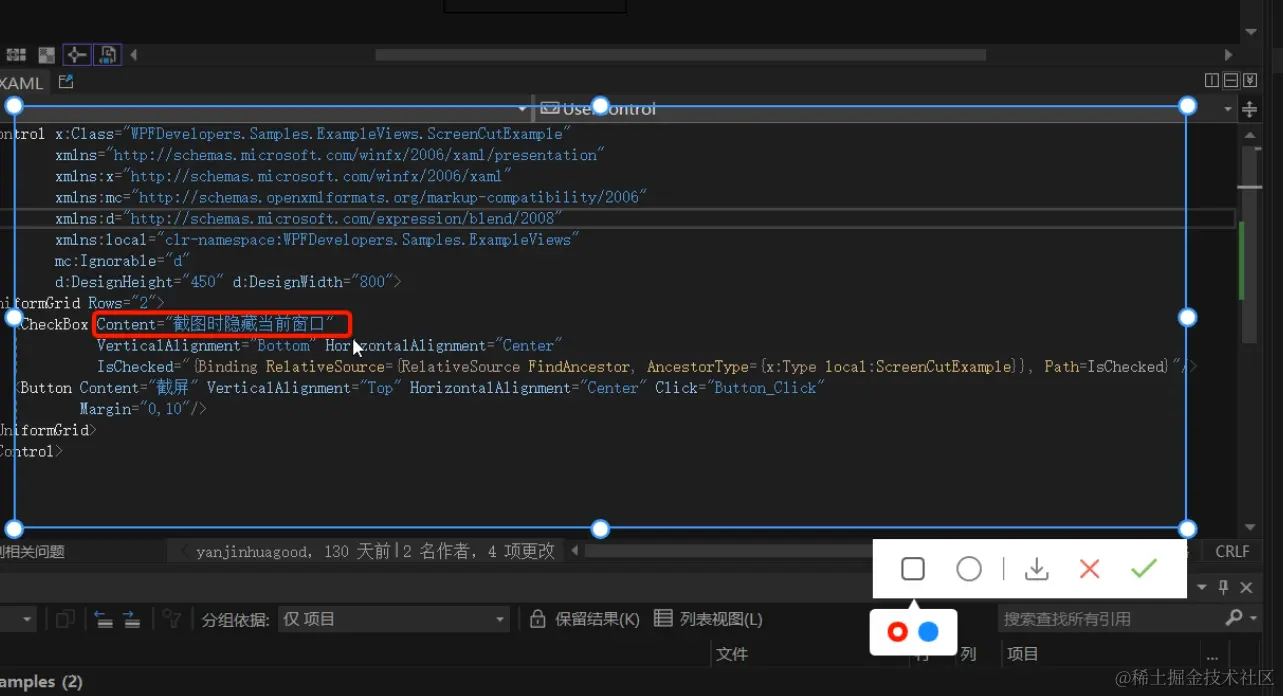The height and width of the screenshot is (696, 1283).
Task: Click the Content="截图时隐藏当前窗口" attribute text
Action: (215, 324)
